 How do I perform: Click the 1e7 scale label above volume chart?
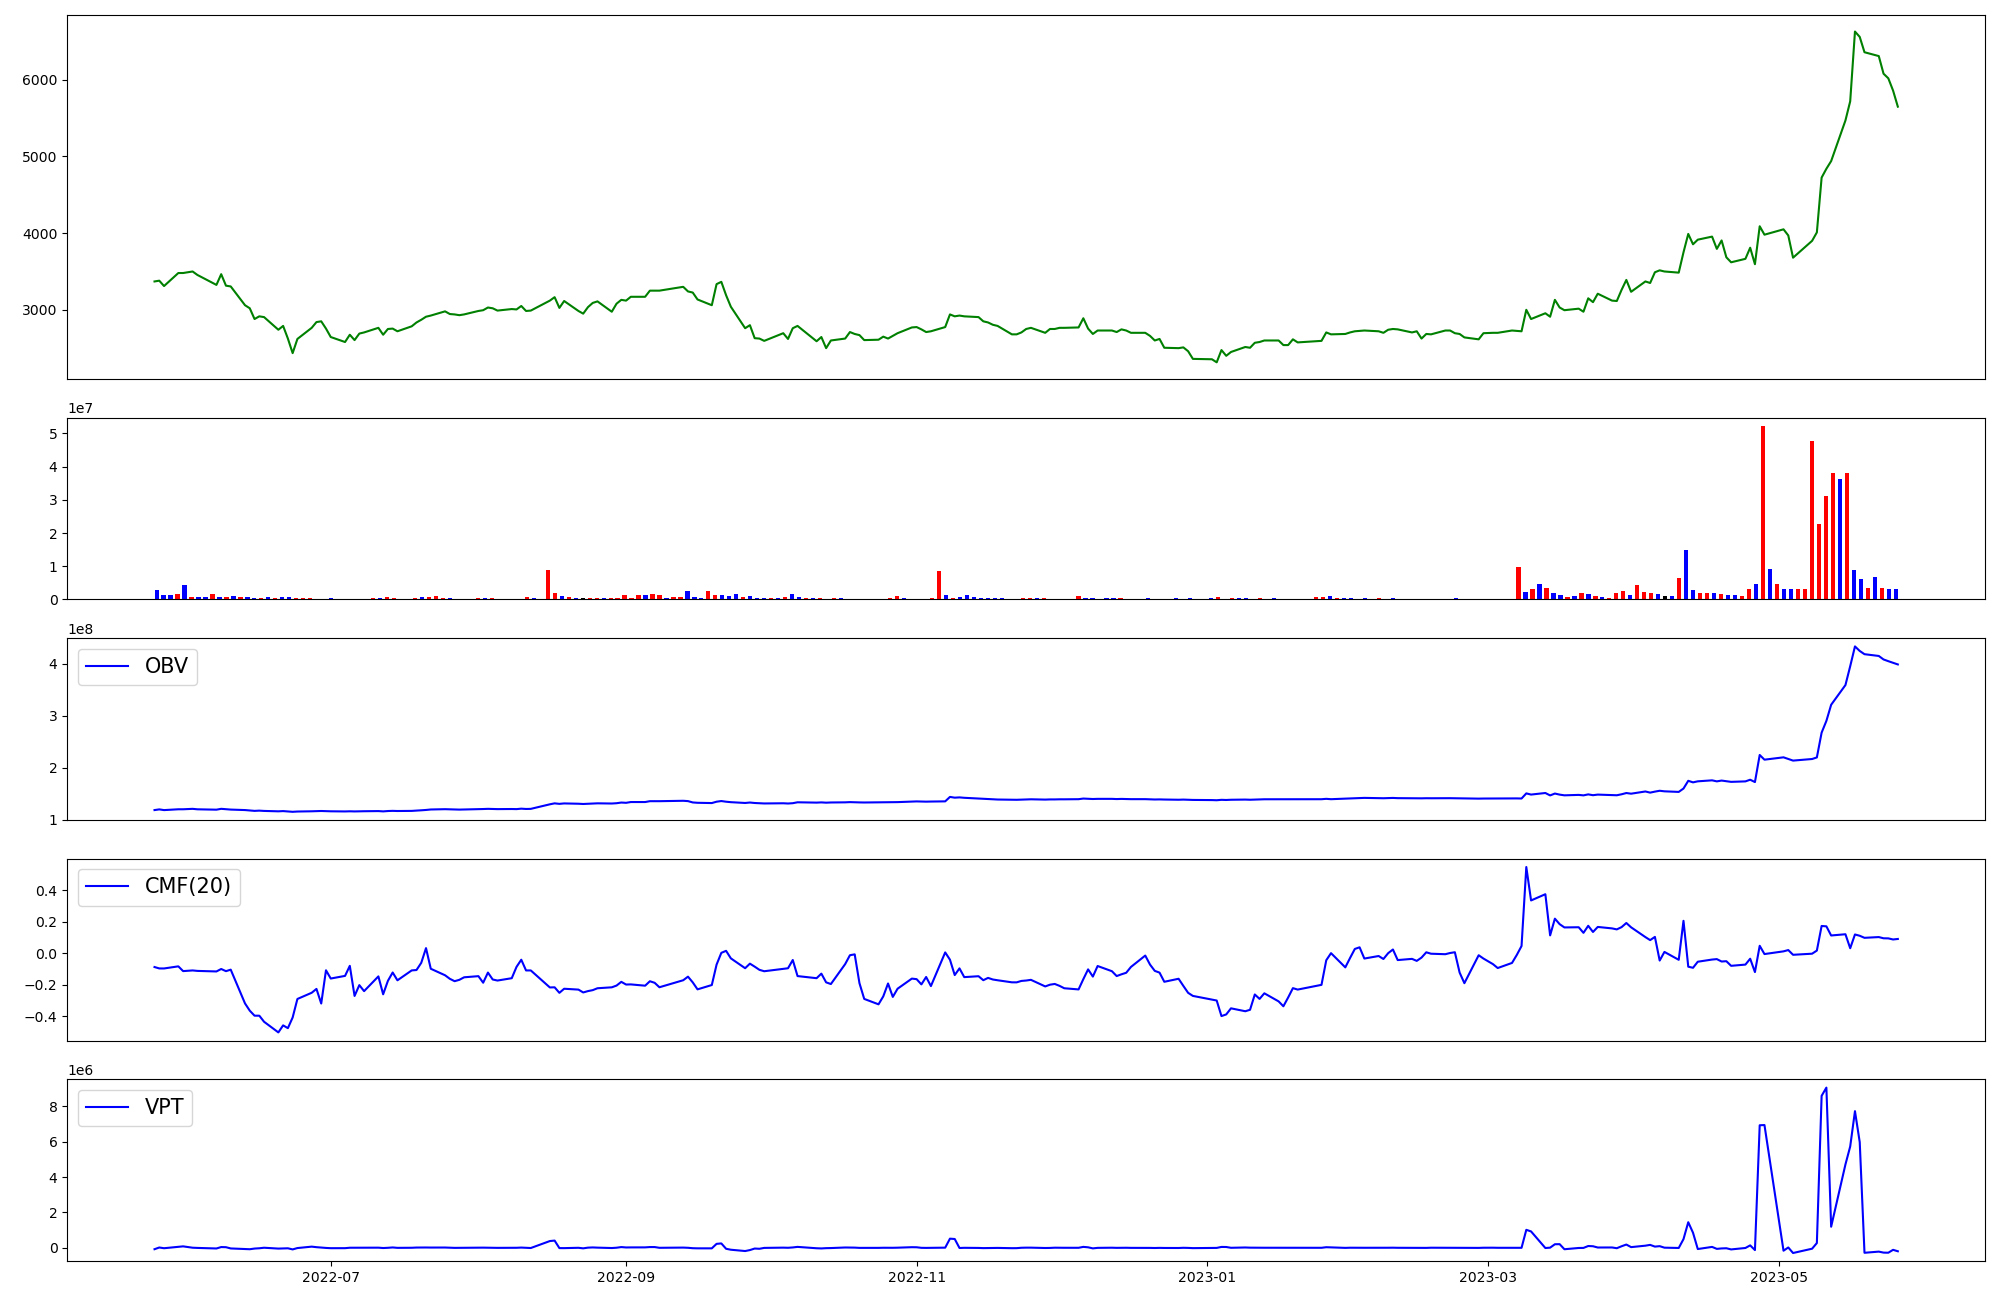point(81,408)
